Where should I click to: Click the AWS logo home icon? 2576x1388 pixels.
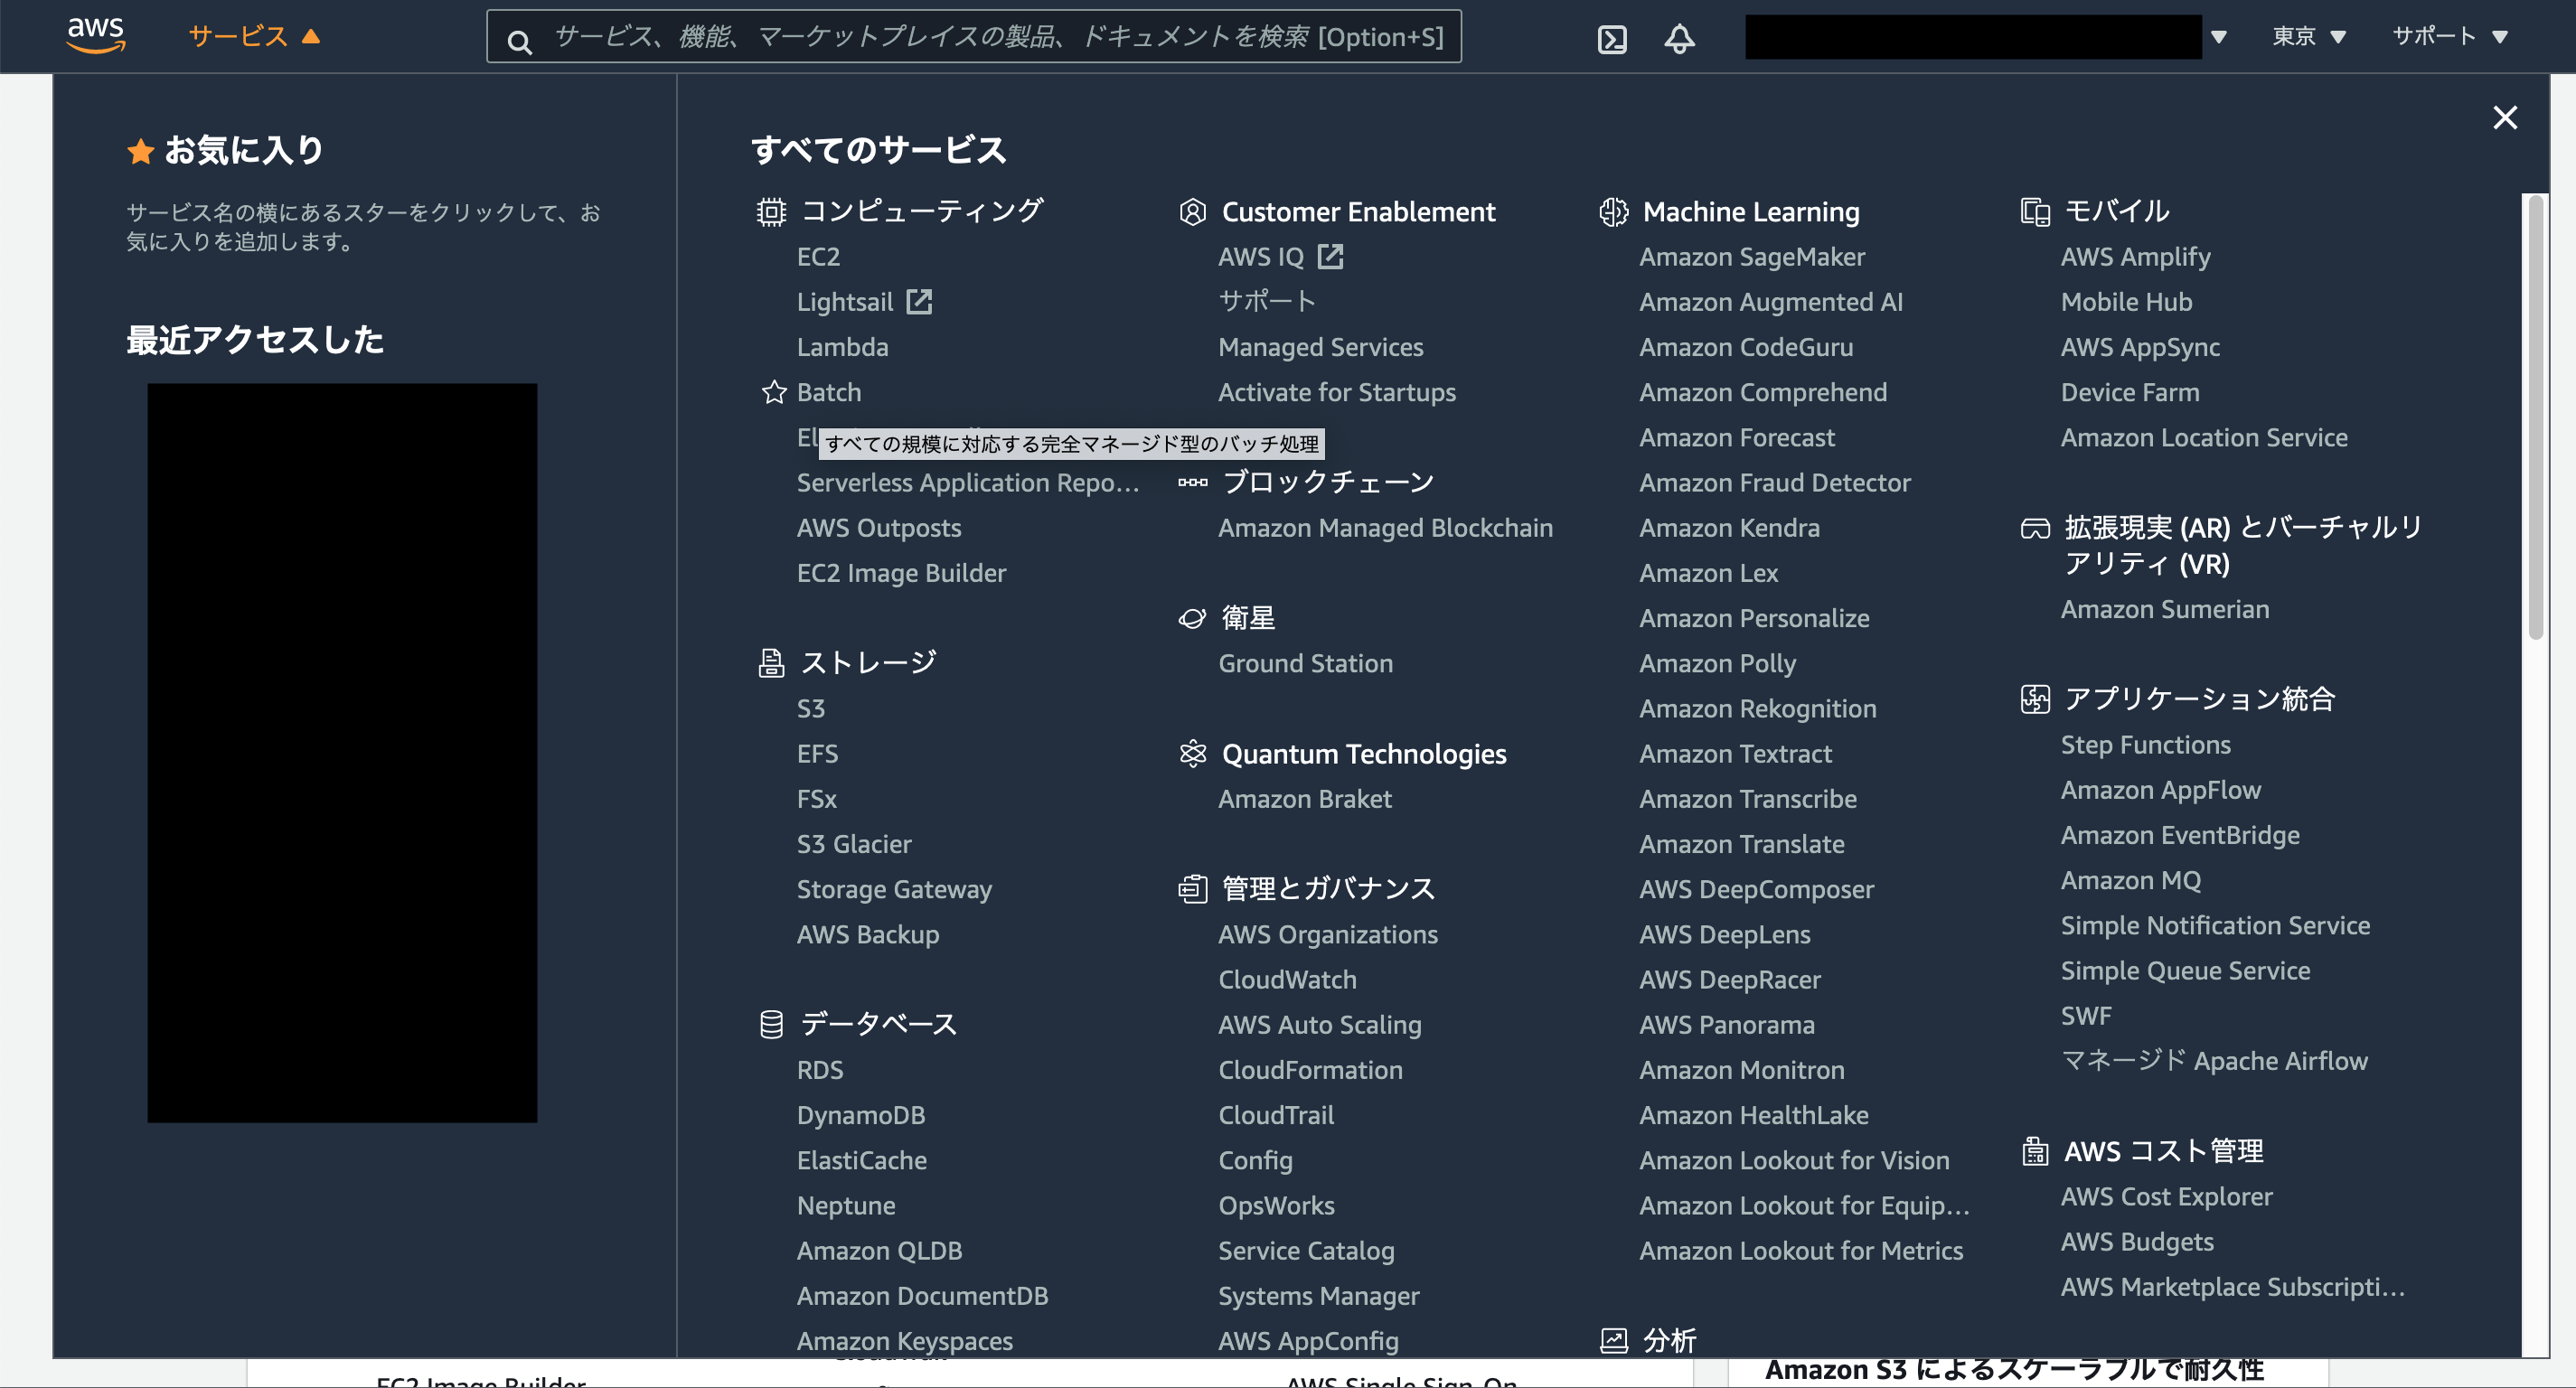[x=96, y=36]
